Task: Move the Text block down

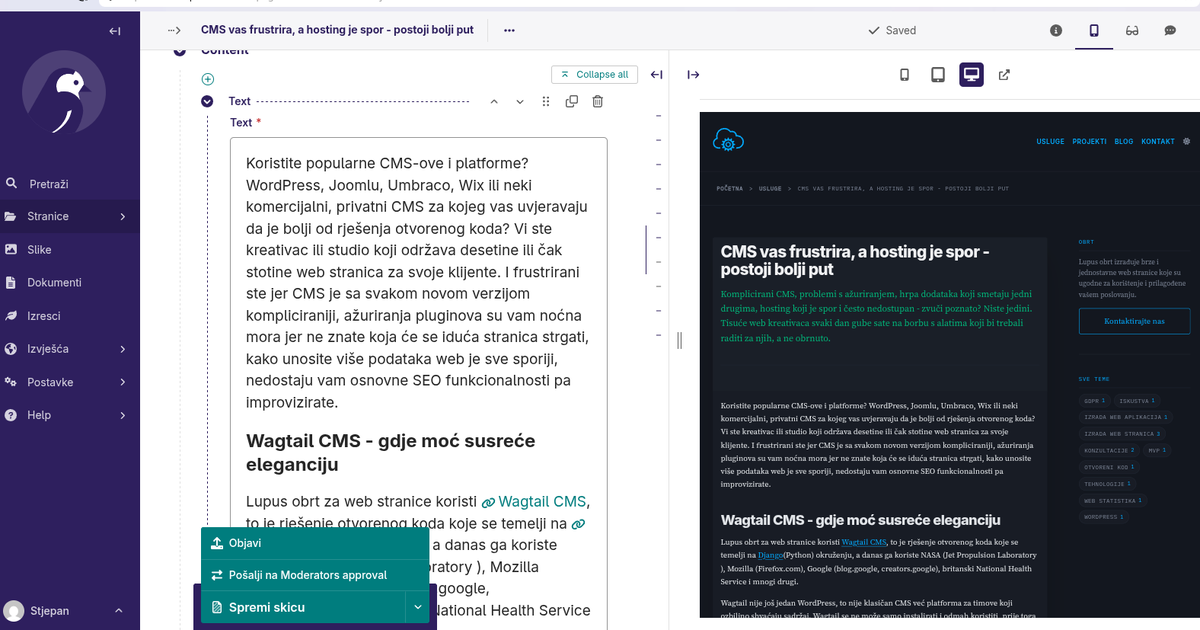Action: click(519, 101)
